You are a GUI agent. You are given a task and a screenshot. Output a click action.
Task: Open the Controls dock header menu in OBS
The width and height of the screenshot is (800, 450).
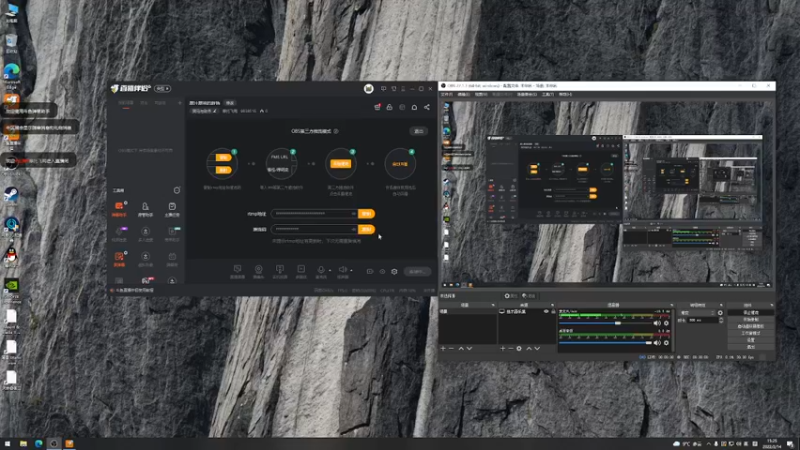[771, 305]
